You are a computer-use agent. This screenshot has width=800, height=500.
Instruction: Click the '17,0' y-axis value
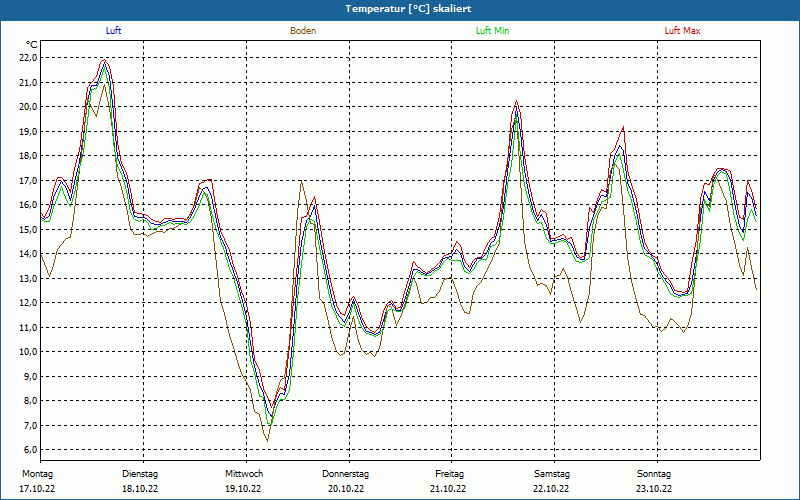tap(29, 180)
